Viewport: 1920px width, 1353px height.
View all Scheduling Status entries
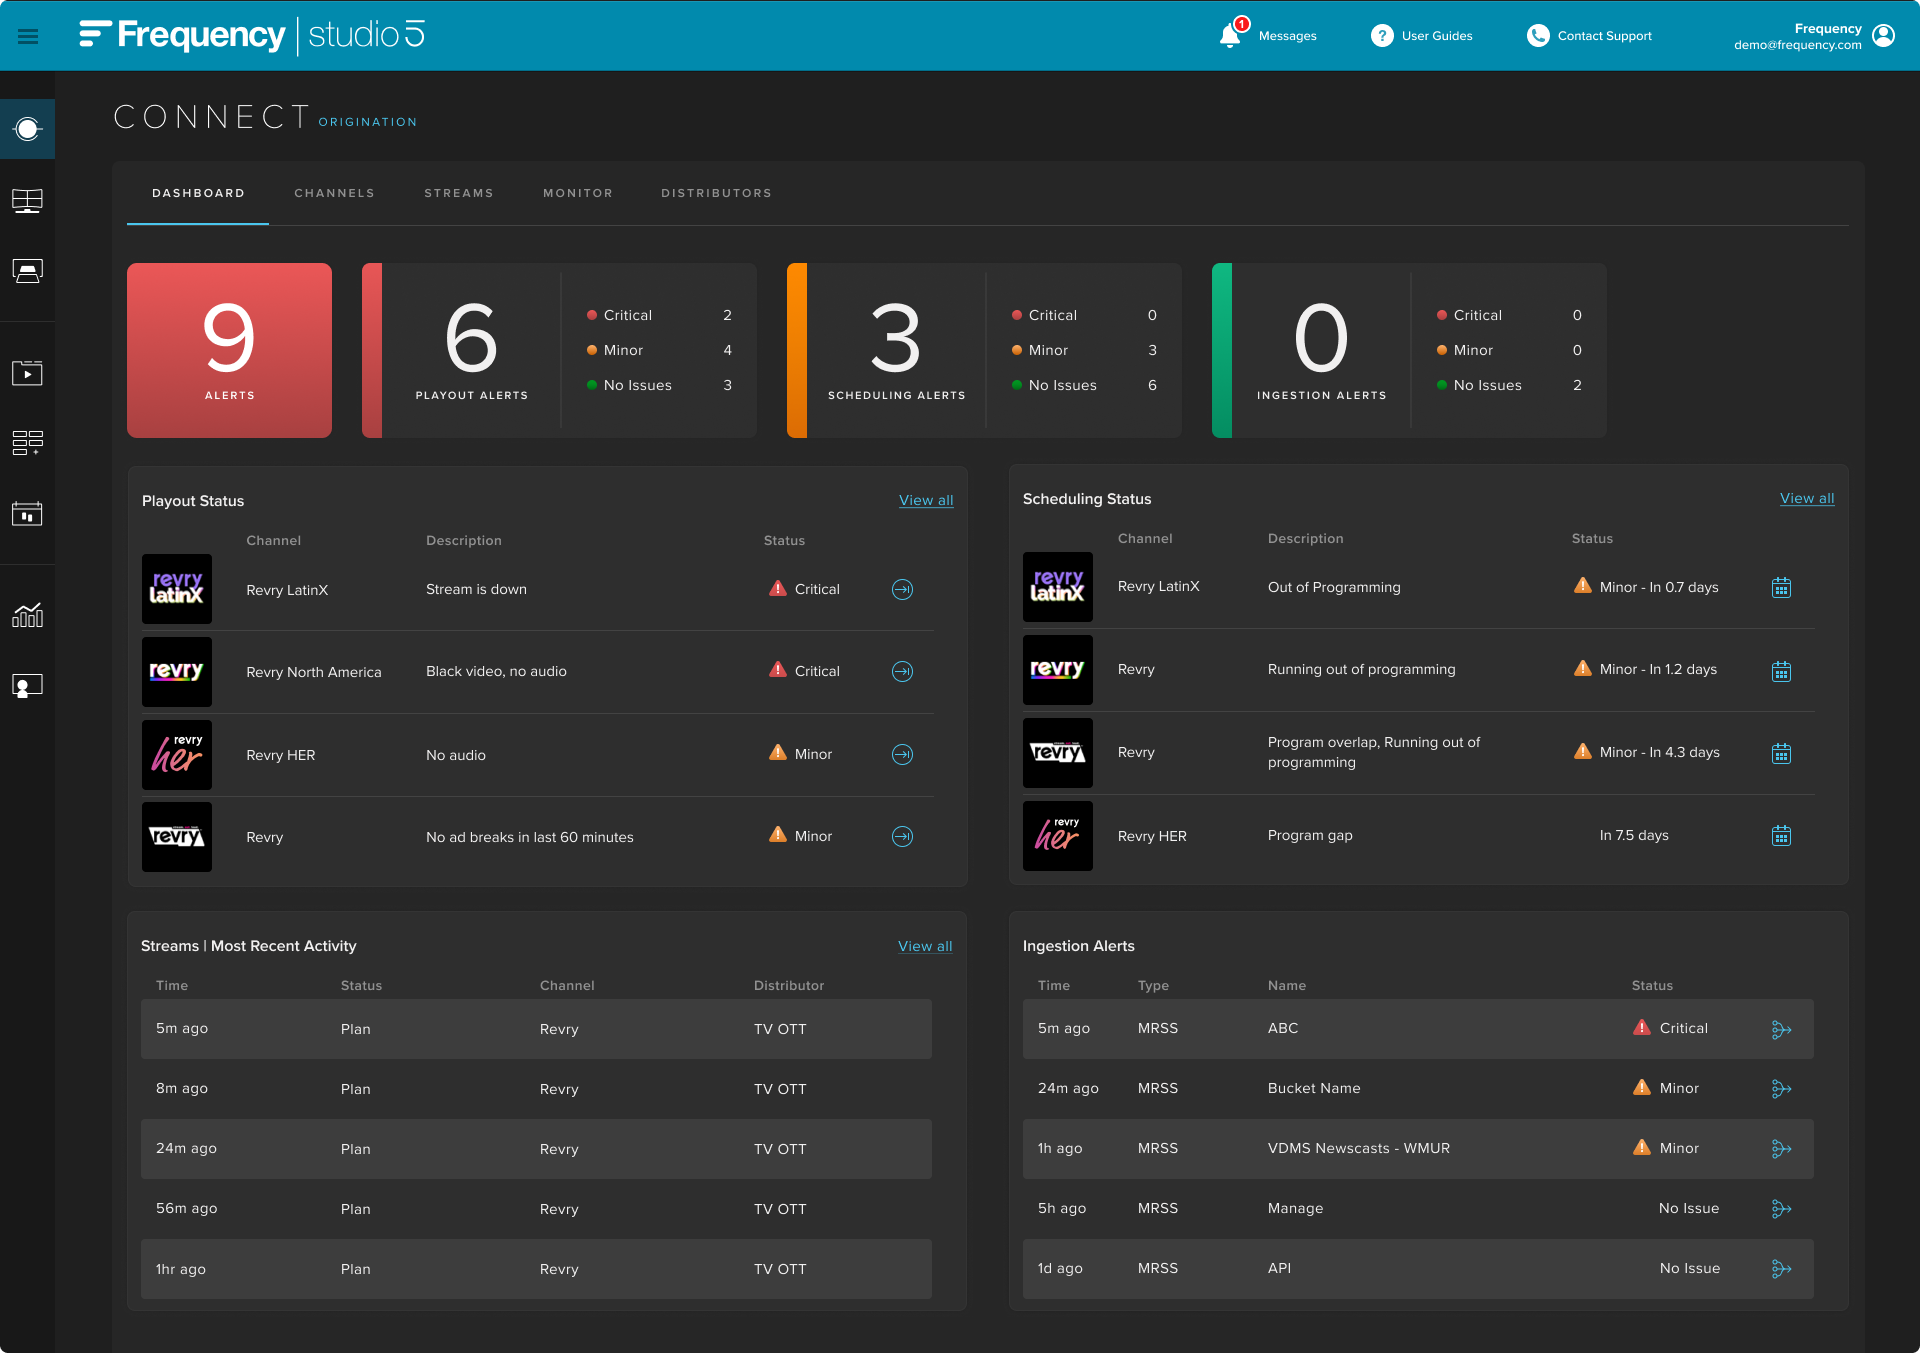pos(1807,498)
